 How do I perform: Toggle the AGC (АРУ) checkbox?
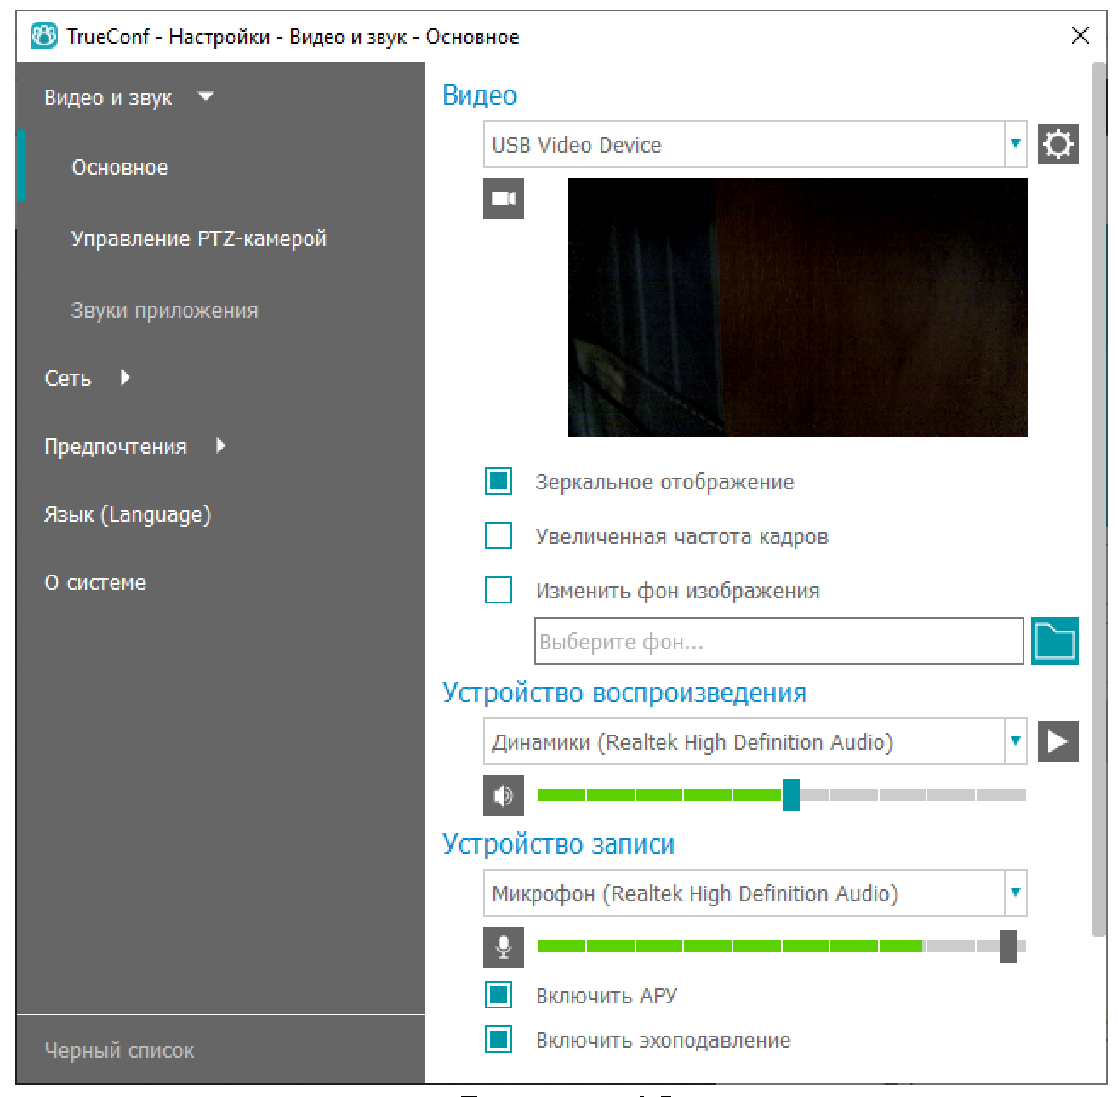(x=498, y=995)
